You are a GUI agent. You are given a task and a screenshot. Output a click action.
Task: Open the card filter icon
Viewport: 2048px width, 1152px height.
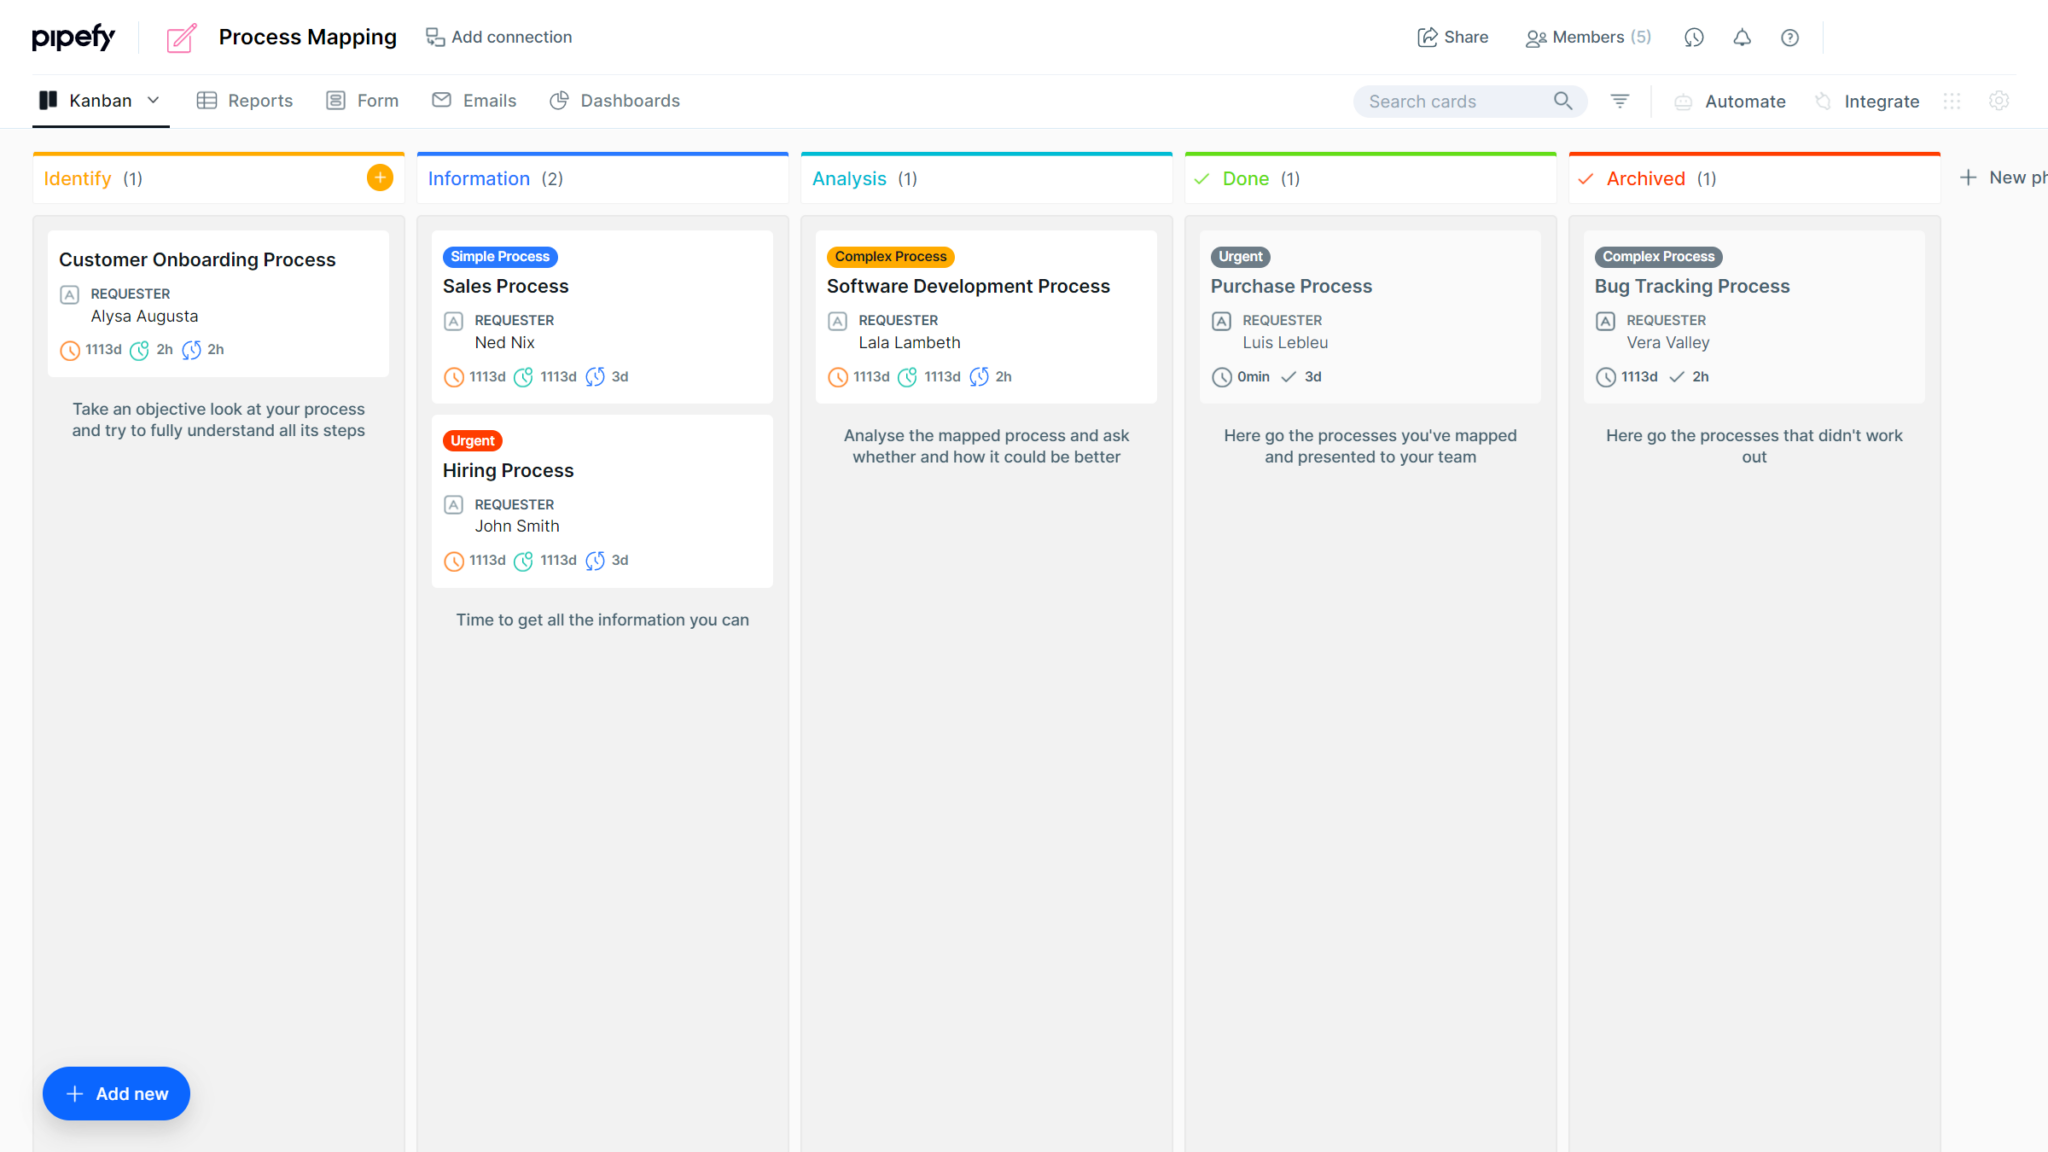(1619, 101)
